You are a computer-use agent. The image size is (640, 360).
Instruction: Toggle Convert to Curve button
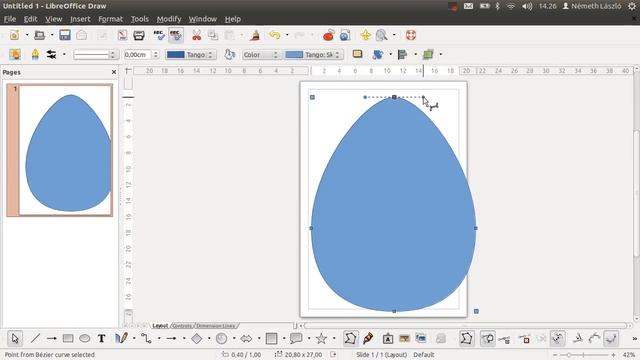point(558,338)
